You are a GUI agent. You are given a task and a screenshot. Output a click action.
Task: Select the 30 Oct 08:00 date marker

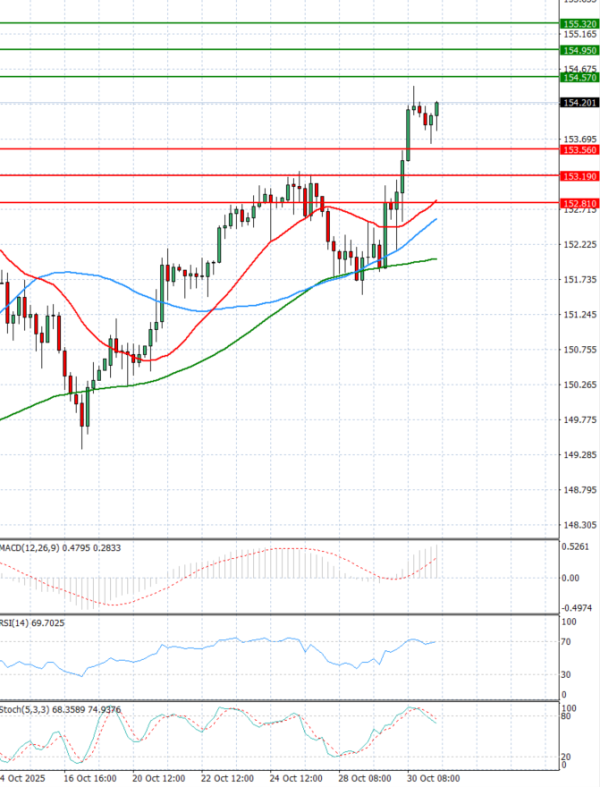pos(431,777)
